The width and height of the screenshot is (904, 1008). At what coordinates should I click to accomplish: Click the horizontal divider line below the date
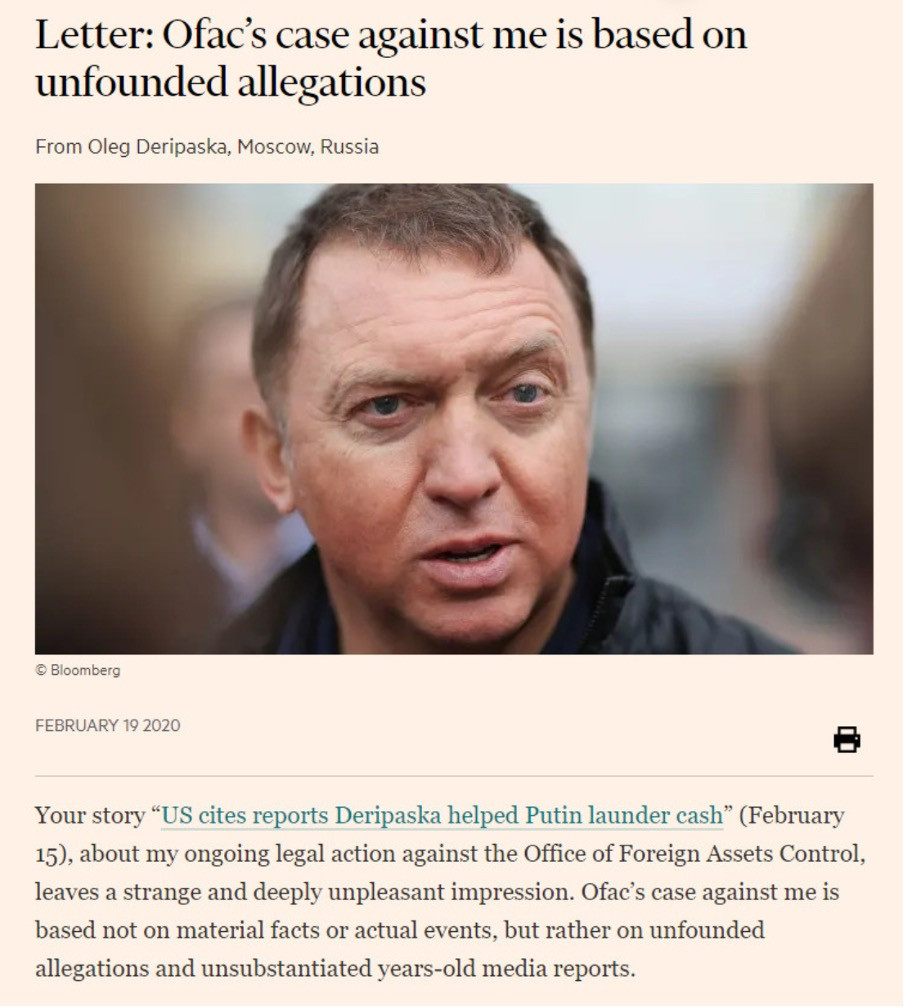453,776
